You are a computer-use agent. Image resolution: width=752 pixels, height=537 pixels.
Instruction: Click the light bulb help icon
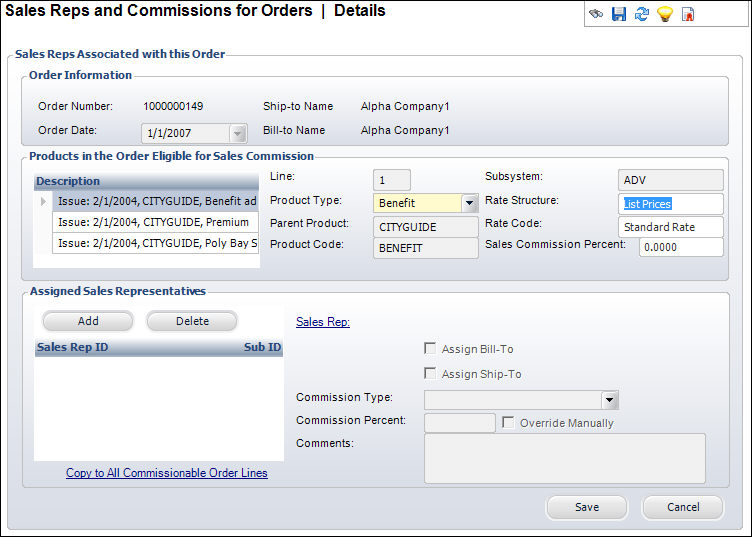664,15
